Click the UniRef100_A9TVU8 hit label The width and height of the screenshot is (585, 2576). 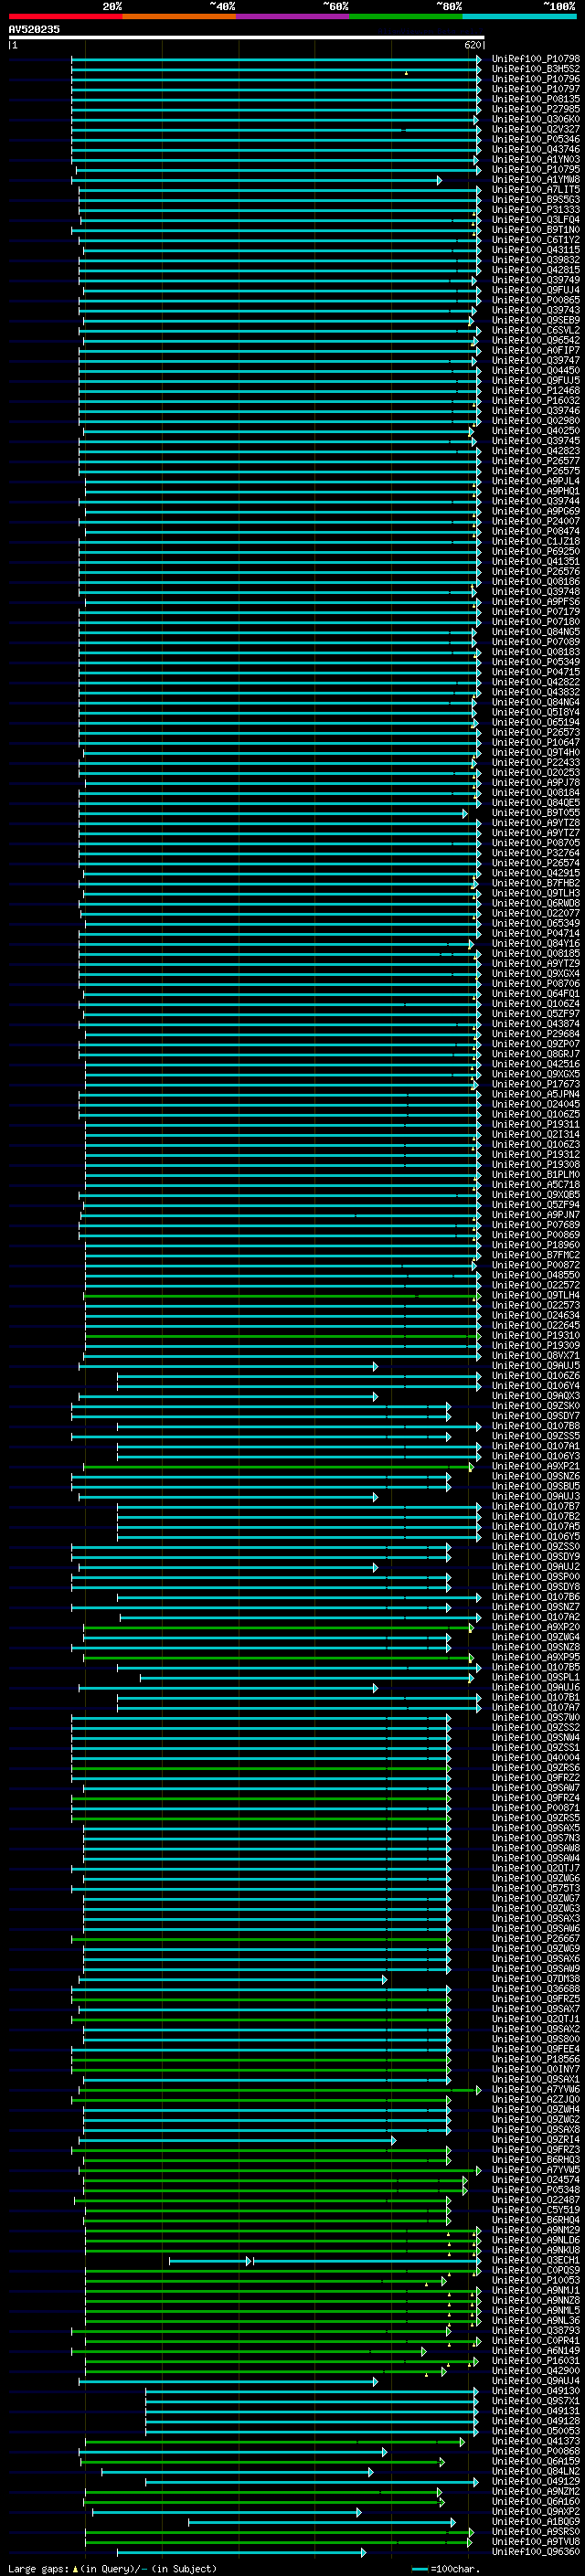click(536, 2542)
